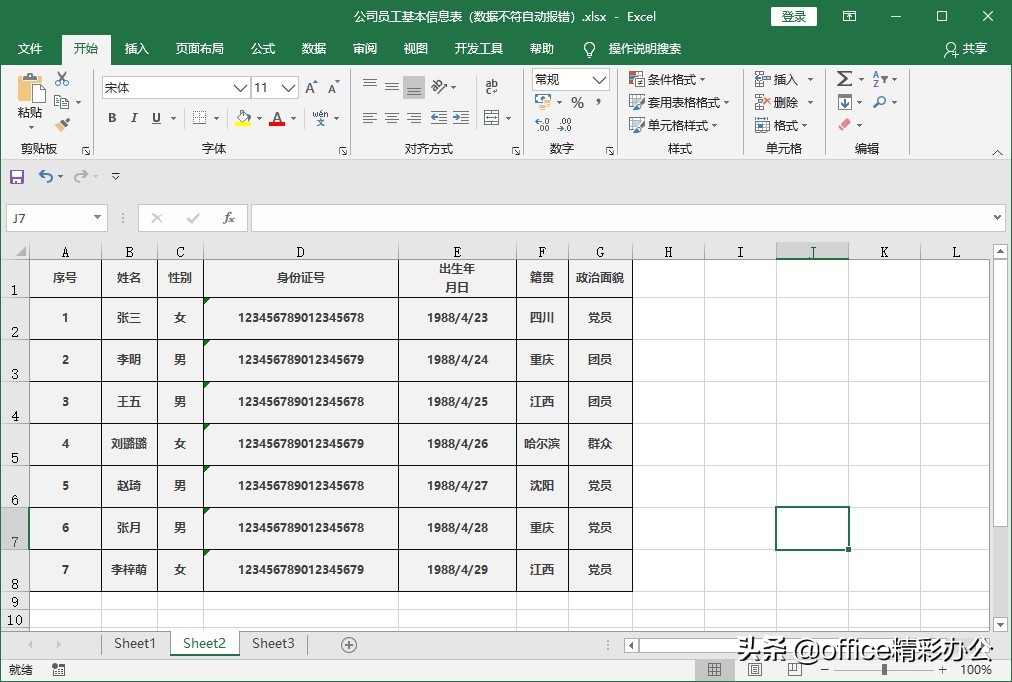Viewport: 1012px width, 682px height.
Task: Switch to the 插入 ribbon tab
Action: (136, 48)
